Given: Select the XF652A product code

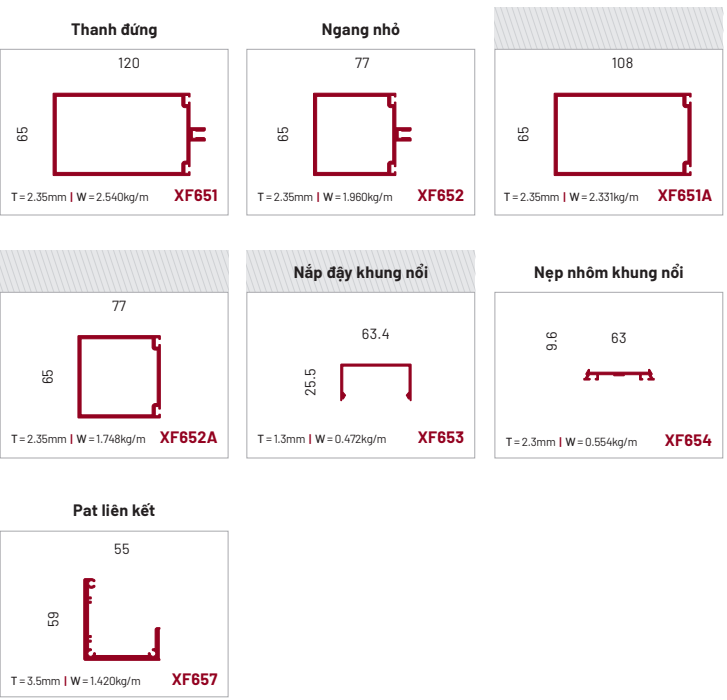Looking at the screenshot, I should tap(188, 437).
